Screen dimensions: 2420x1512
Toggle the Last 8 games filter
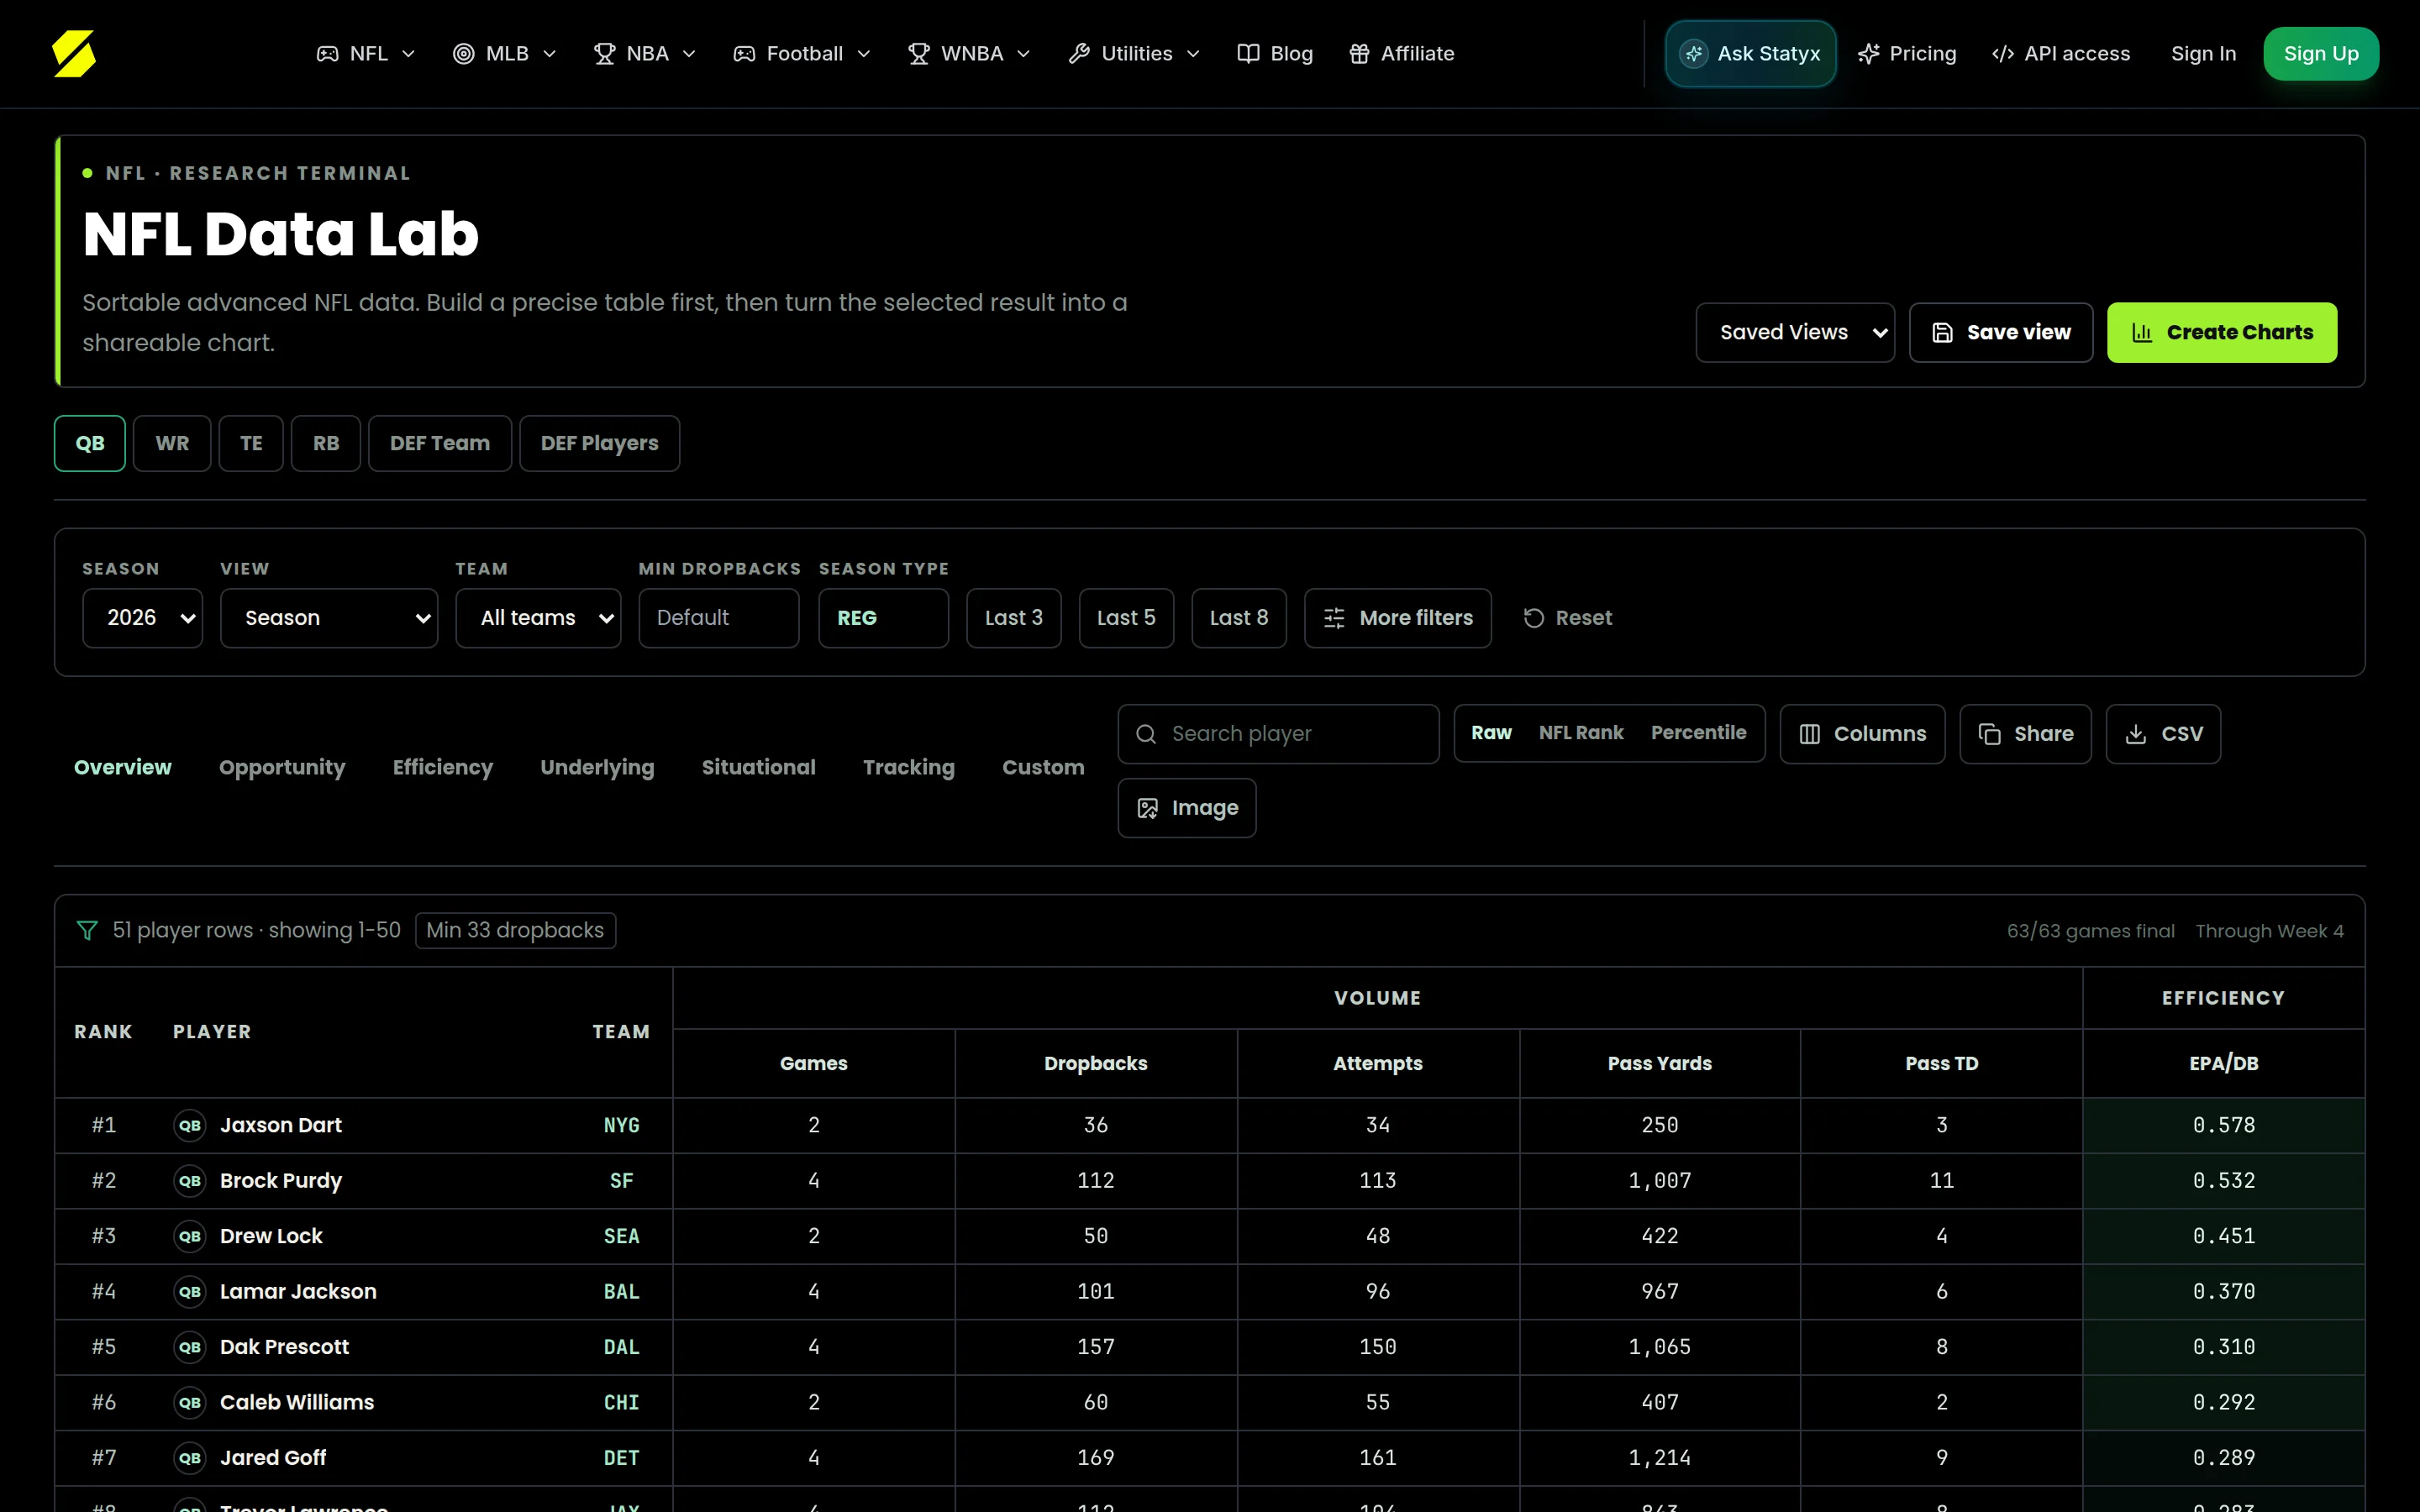1239,618
